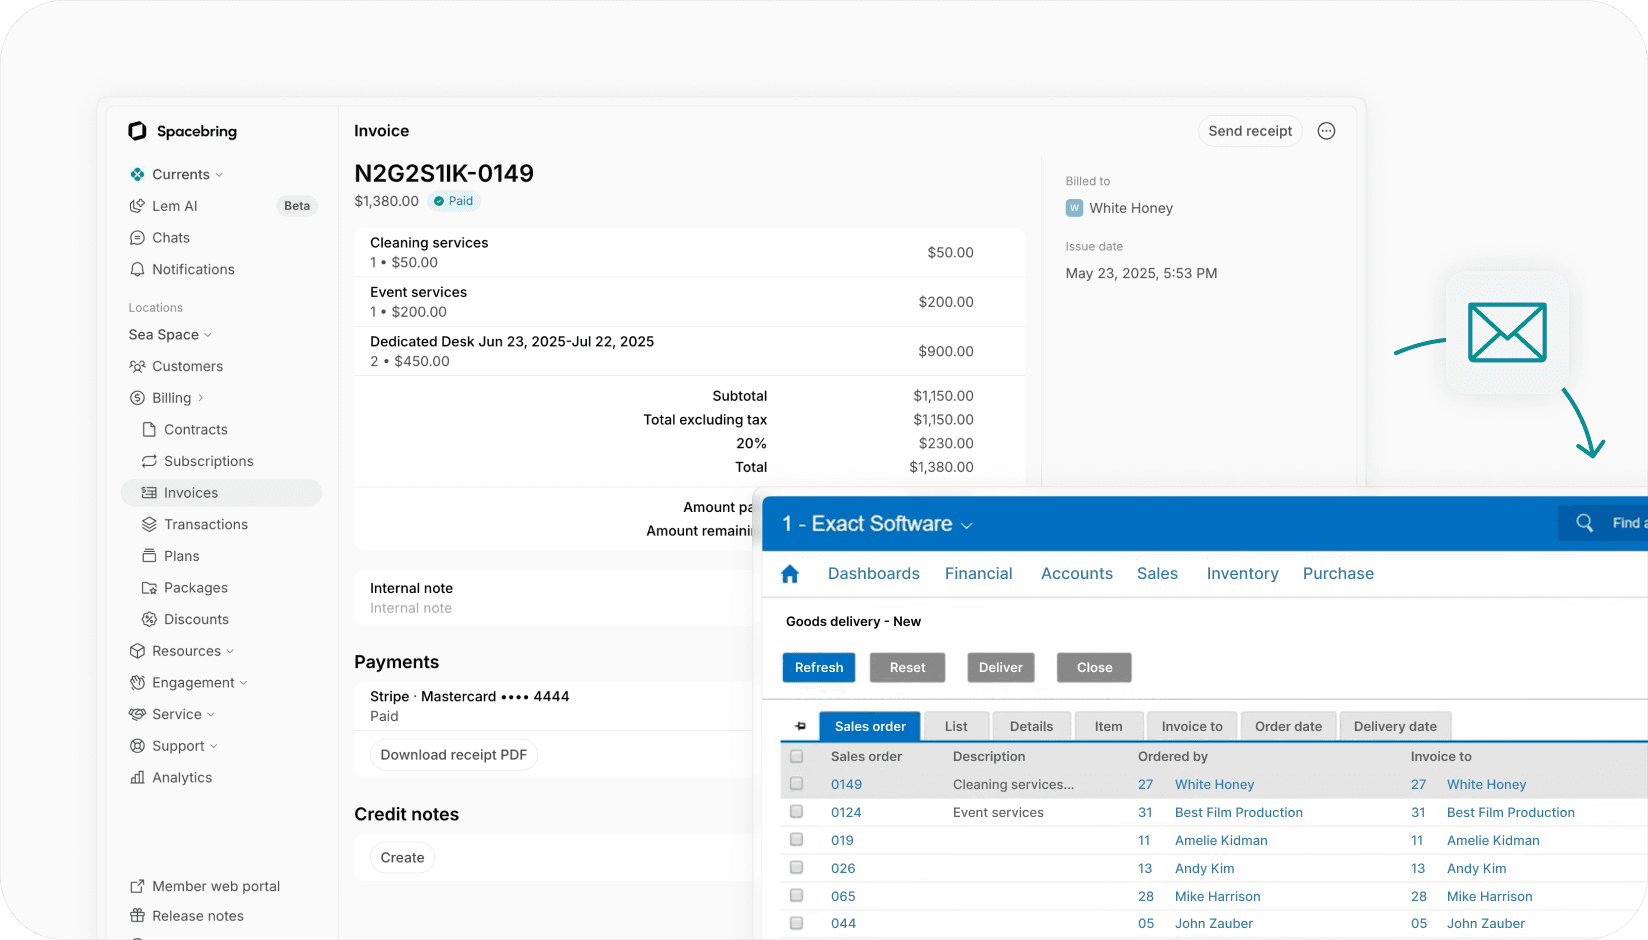Click the Exact Software home icon
The width and height of the screenshot is (1648, 940).
[x=790, y=574]
